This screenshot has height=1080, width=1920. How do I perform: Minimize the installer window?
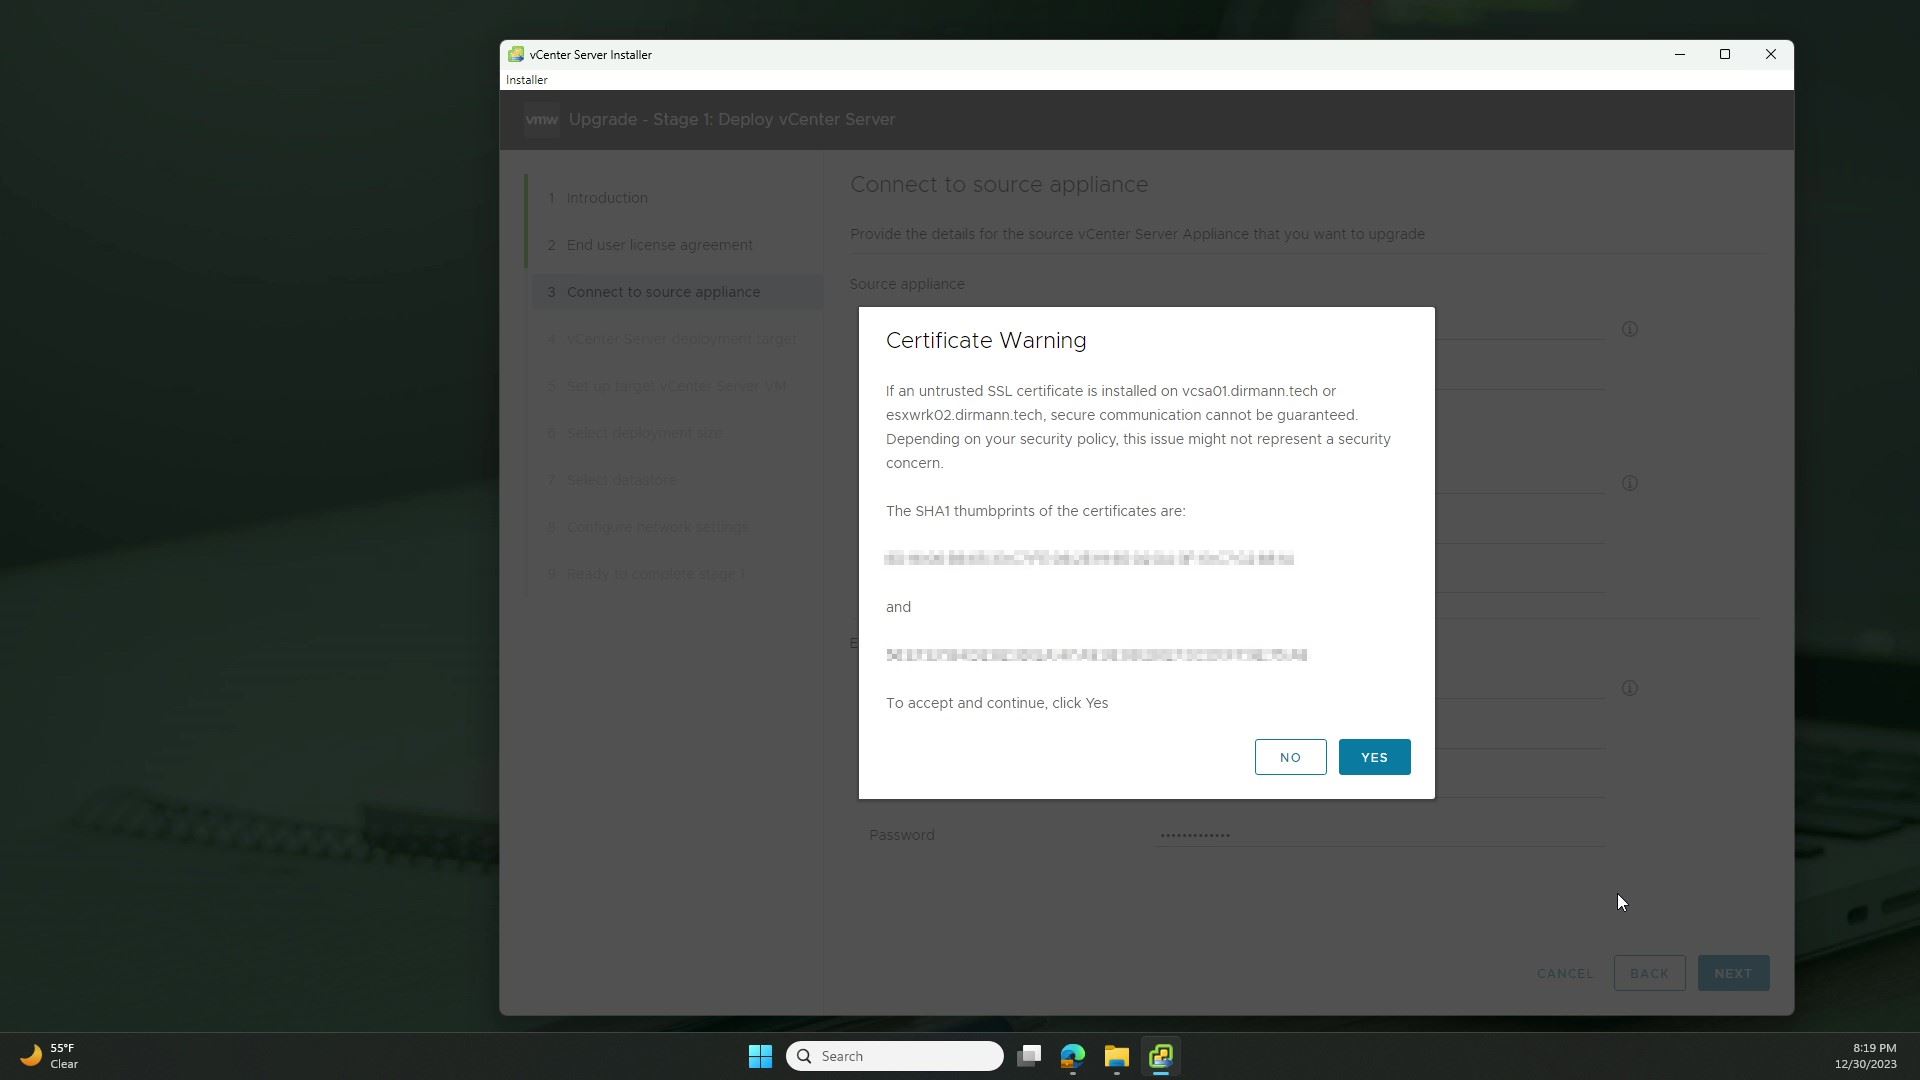point(1680,54)
